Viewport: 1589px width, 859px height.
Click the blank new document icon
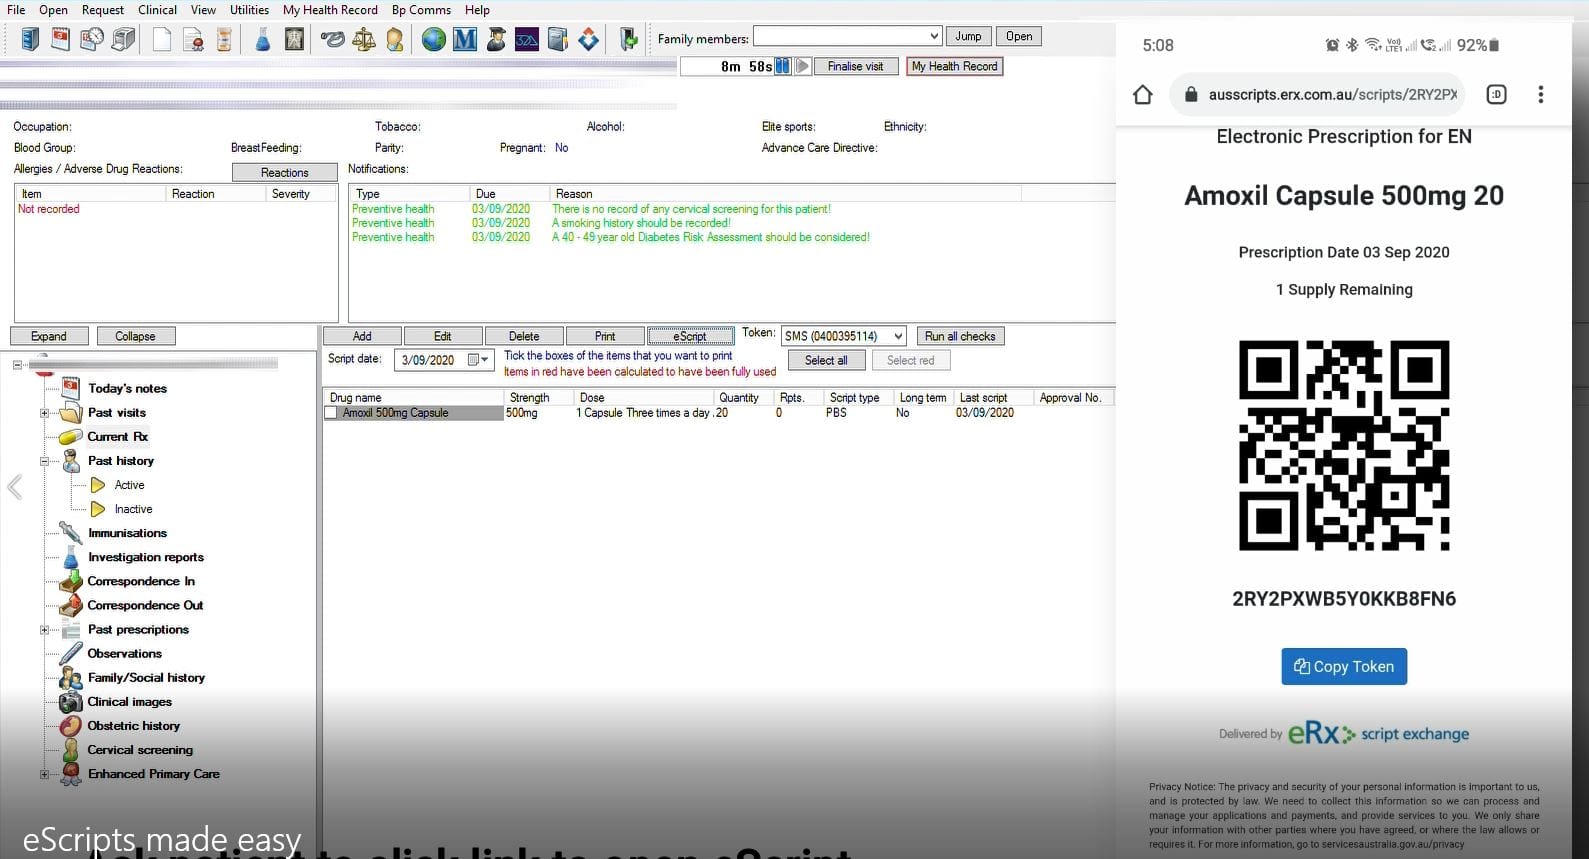(161, 39)
